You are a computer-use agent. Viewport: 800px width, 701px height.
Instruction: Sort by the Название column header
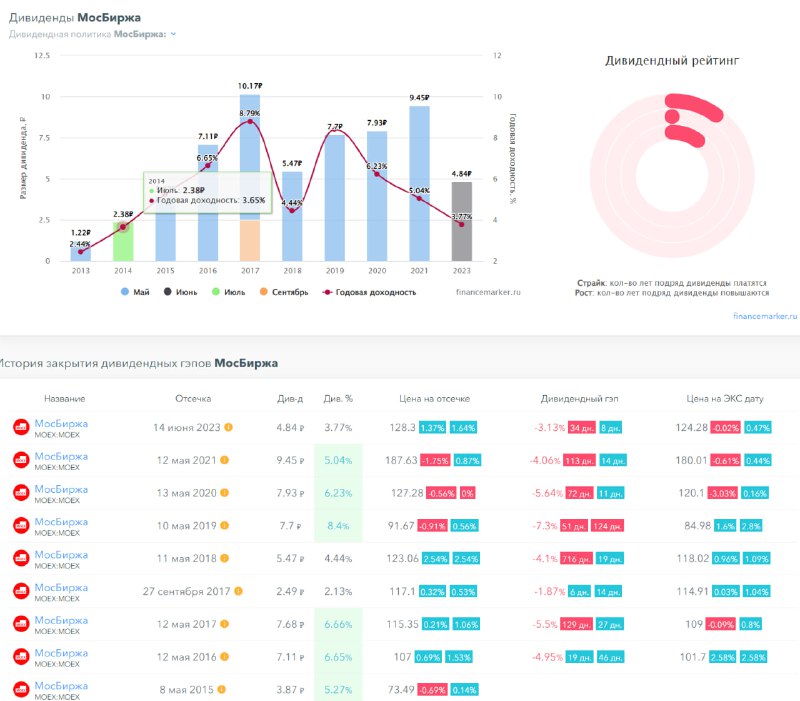[64, 398]
